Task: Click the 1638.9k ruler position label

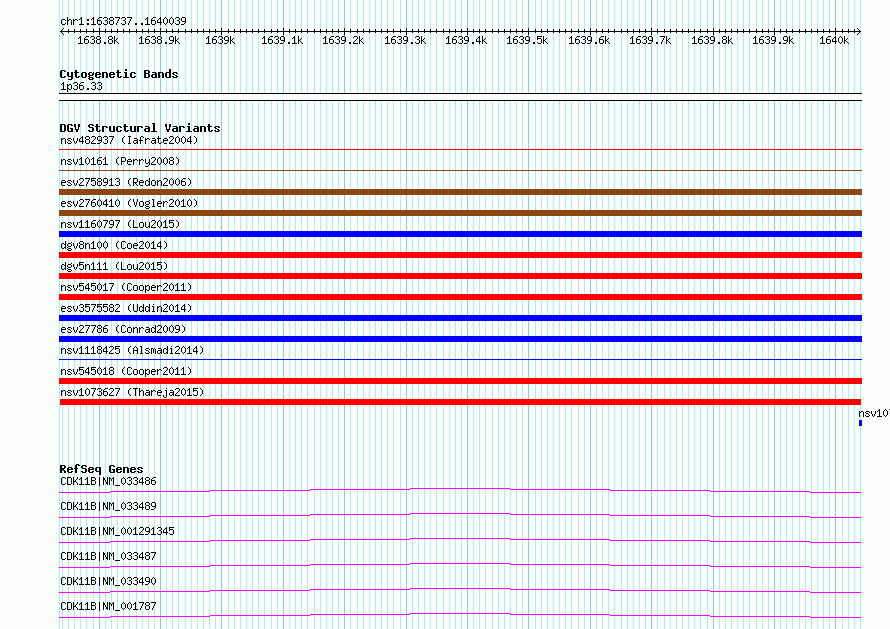Action: [x=159, y=40]
